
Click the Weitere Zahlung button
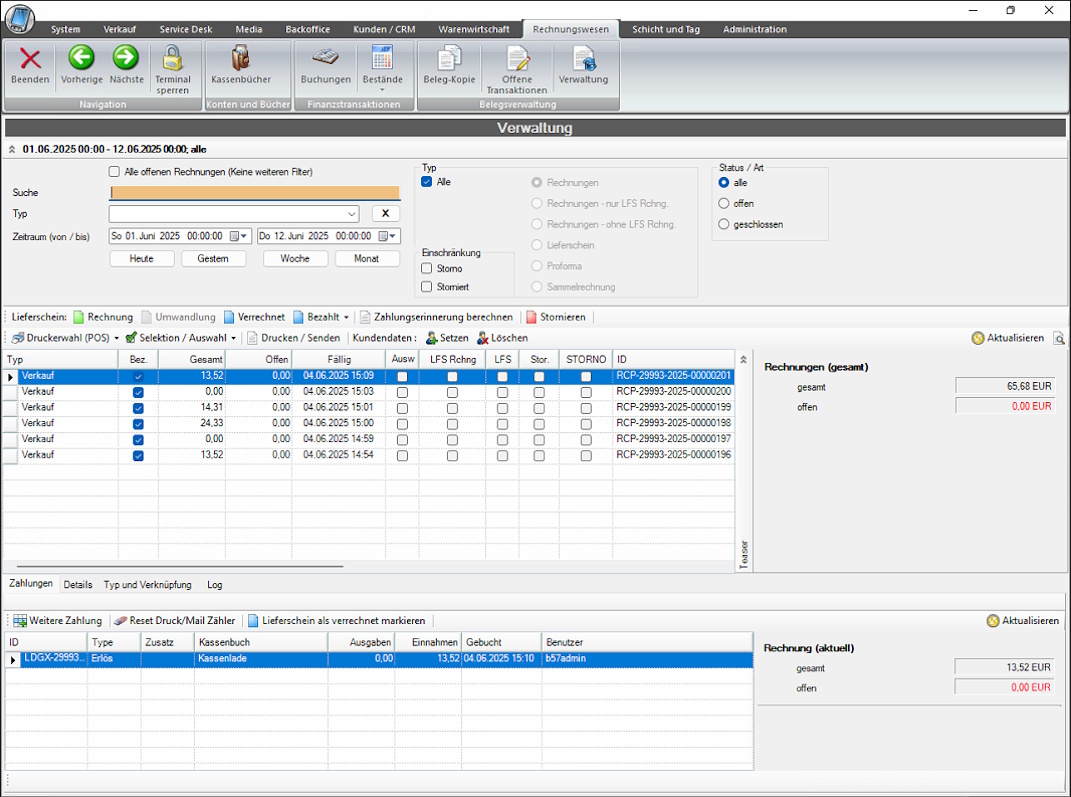pos(57,620)
